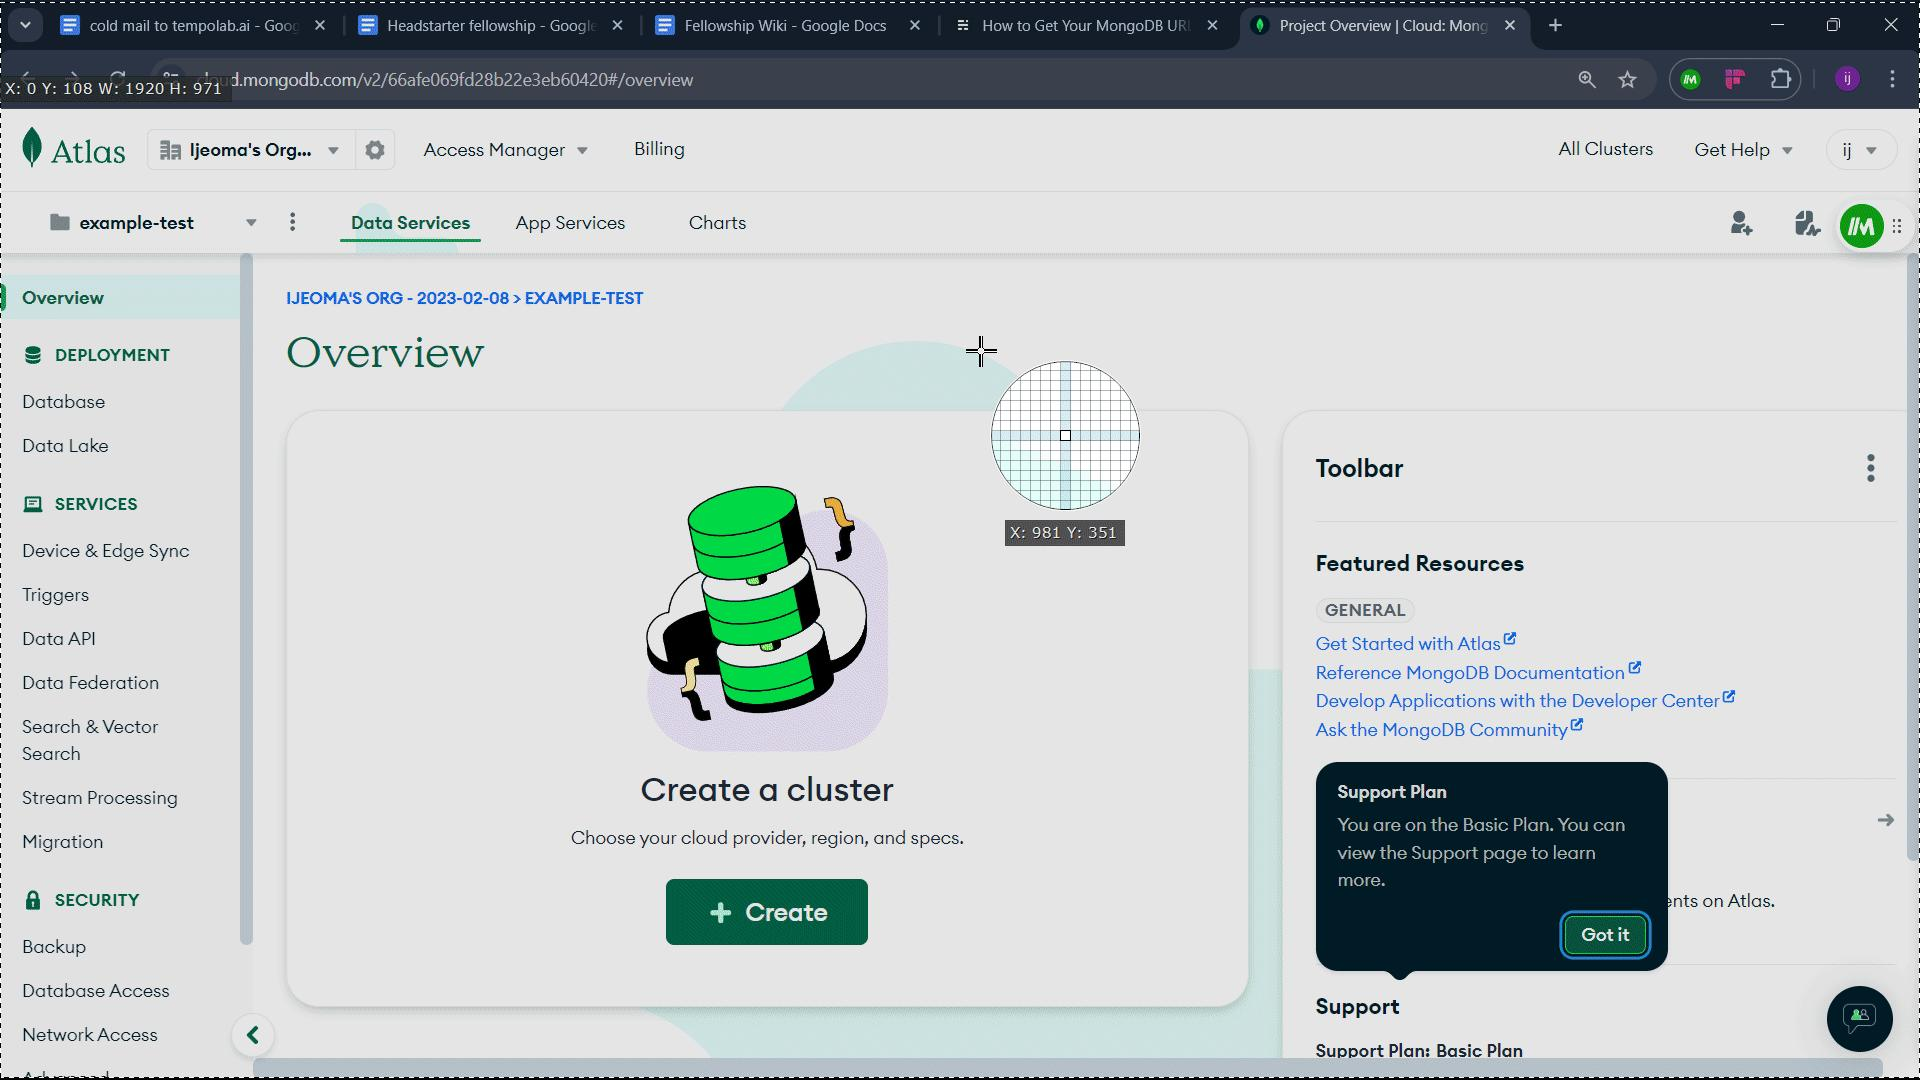Click the Create cluster button

(x=767, y=912)
